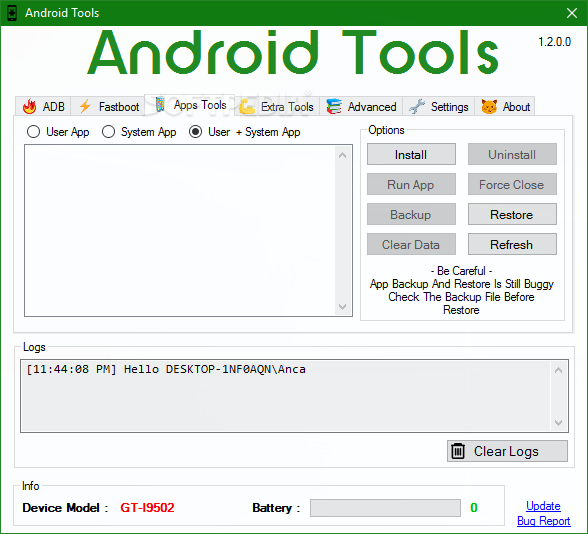Click the Run App button
The width and height of the screenshot is (588, 534).
(x=411, y=184)
